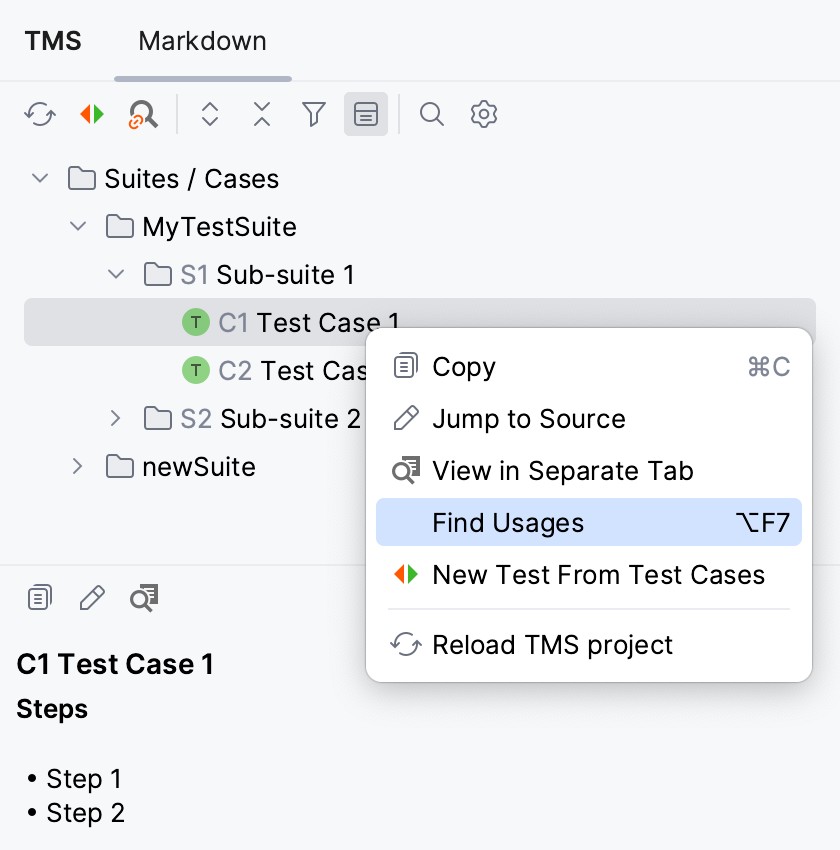The height and width of the screenshot is (850, 840).
Task: Toggle the search icon in the toolbar
Action: (431, 114)
